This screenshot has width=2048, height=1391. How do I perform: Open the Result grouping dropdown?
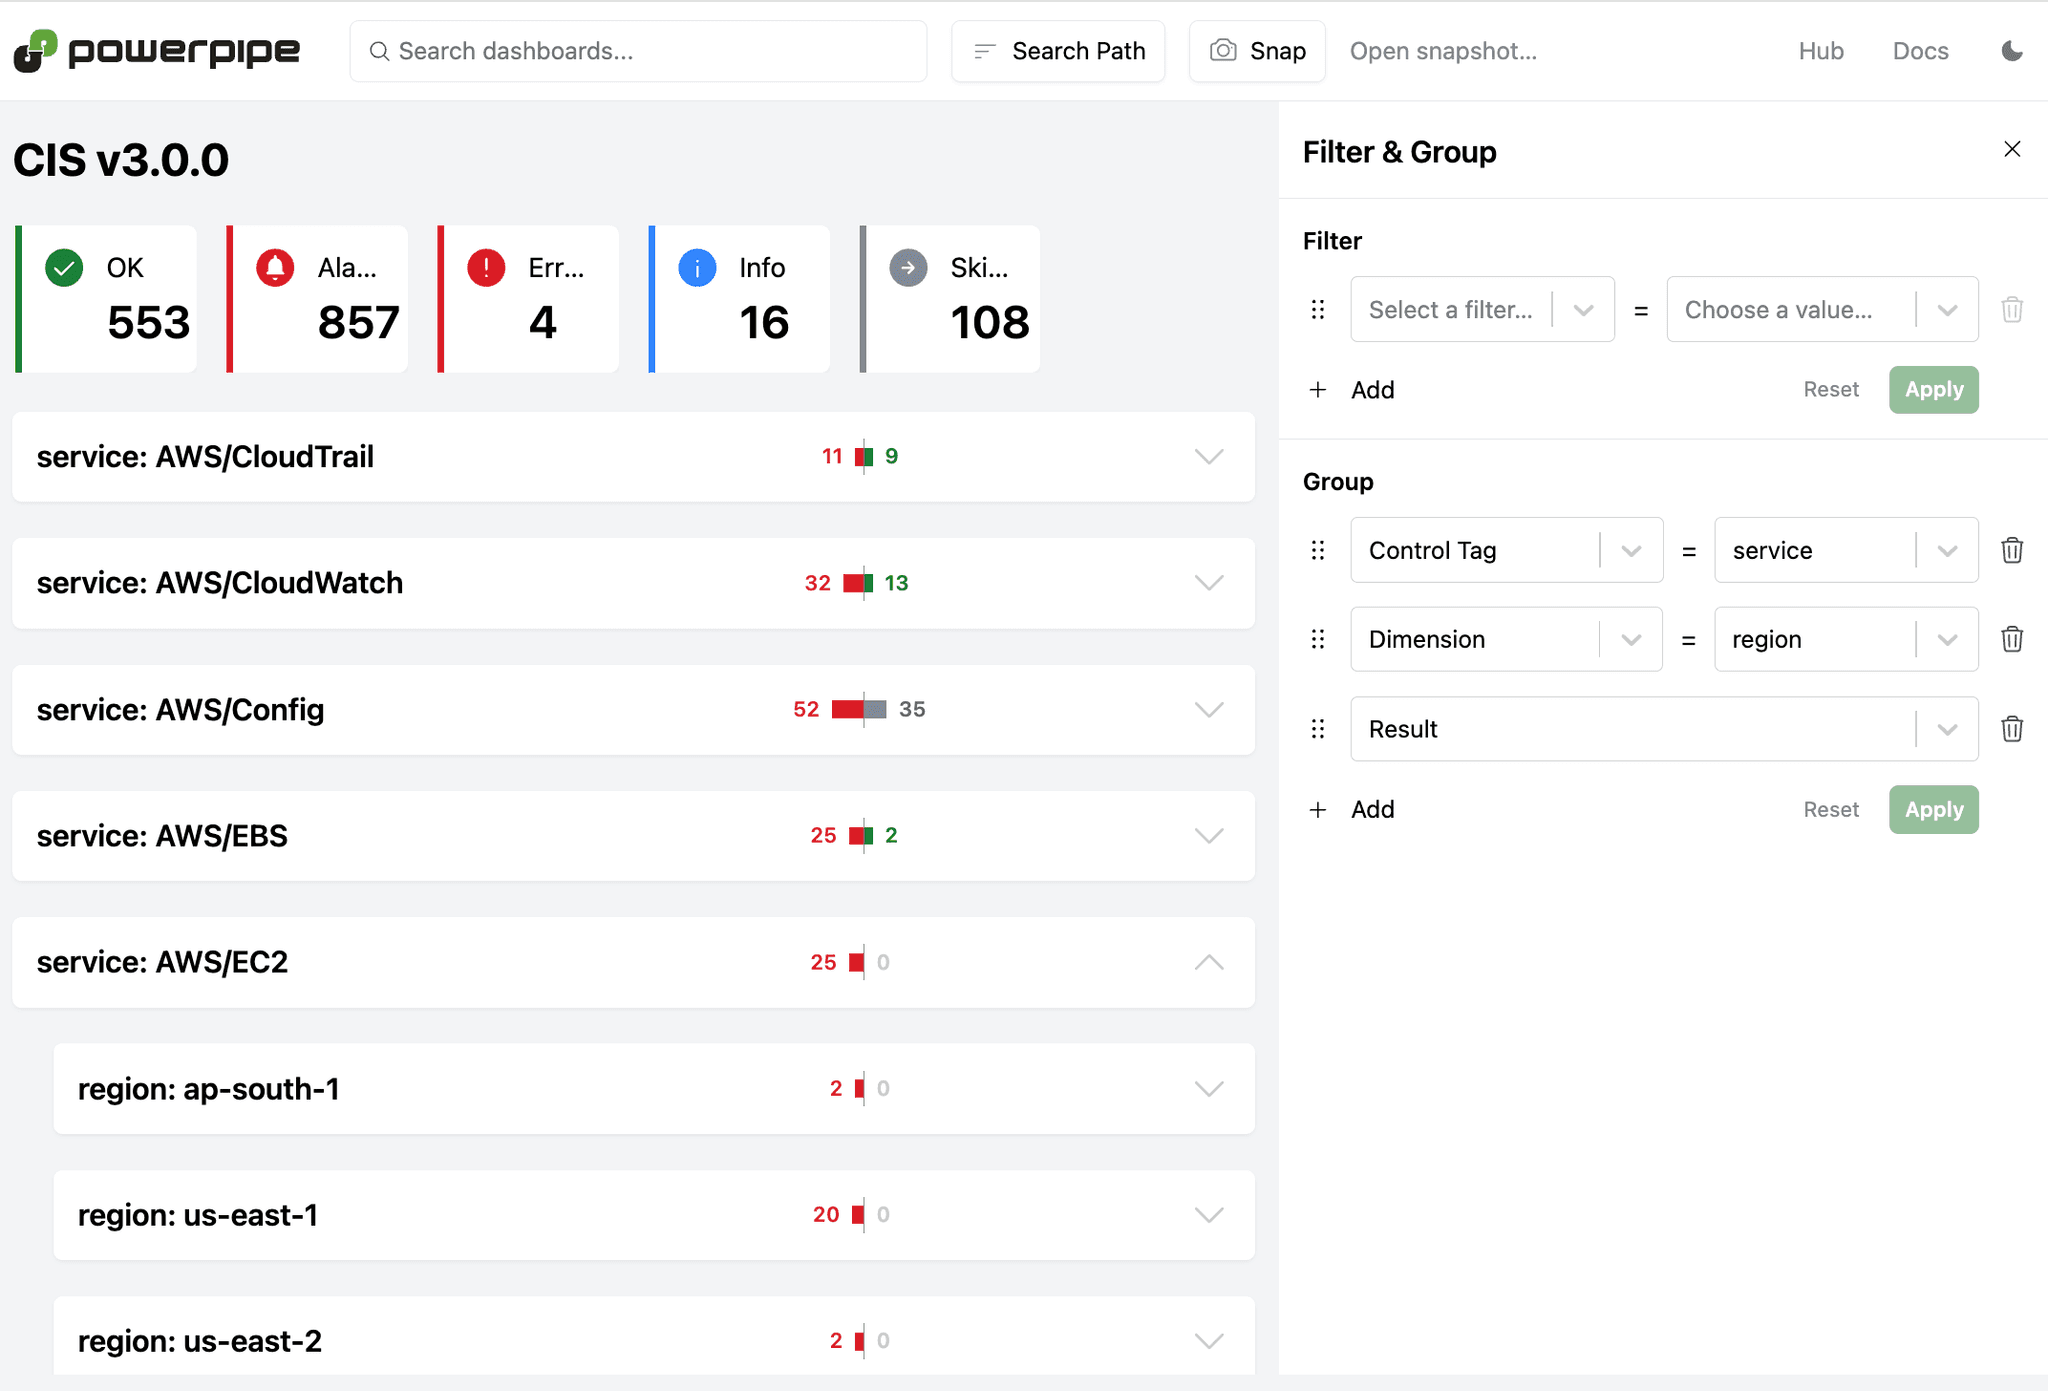coord(1664,729)
